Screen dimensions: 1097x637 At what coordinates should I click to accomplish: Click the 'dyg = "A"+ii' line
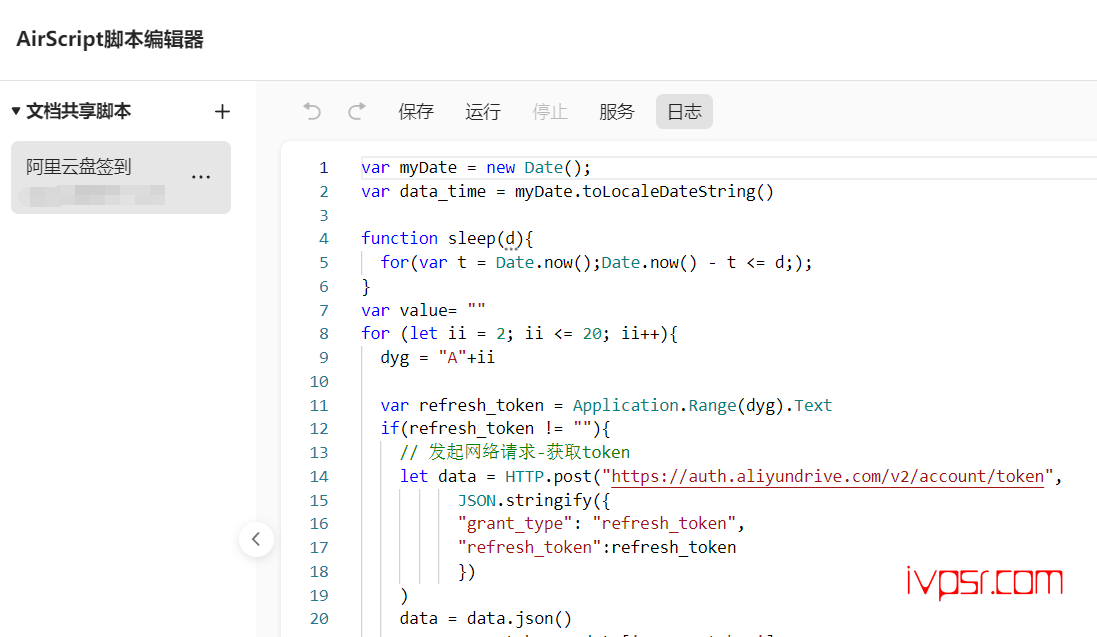(x=437, y=358)
